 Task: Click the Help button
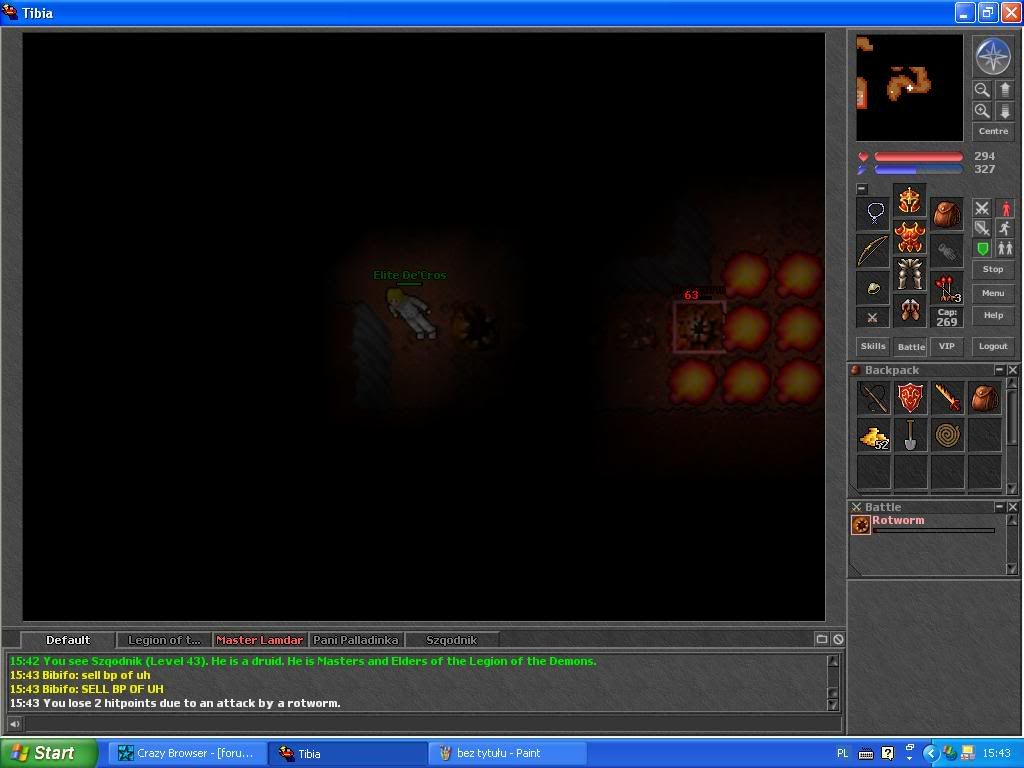click(x=993, y=315)
